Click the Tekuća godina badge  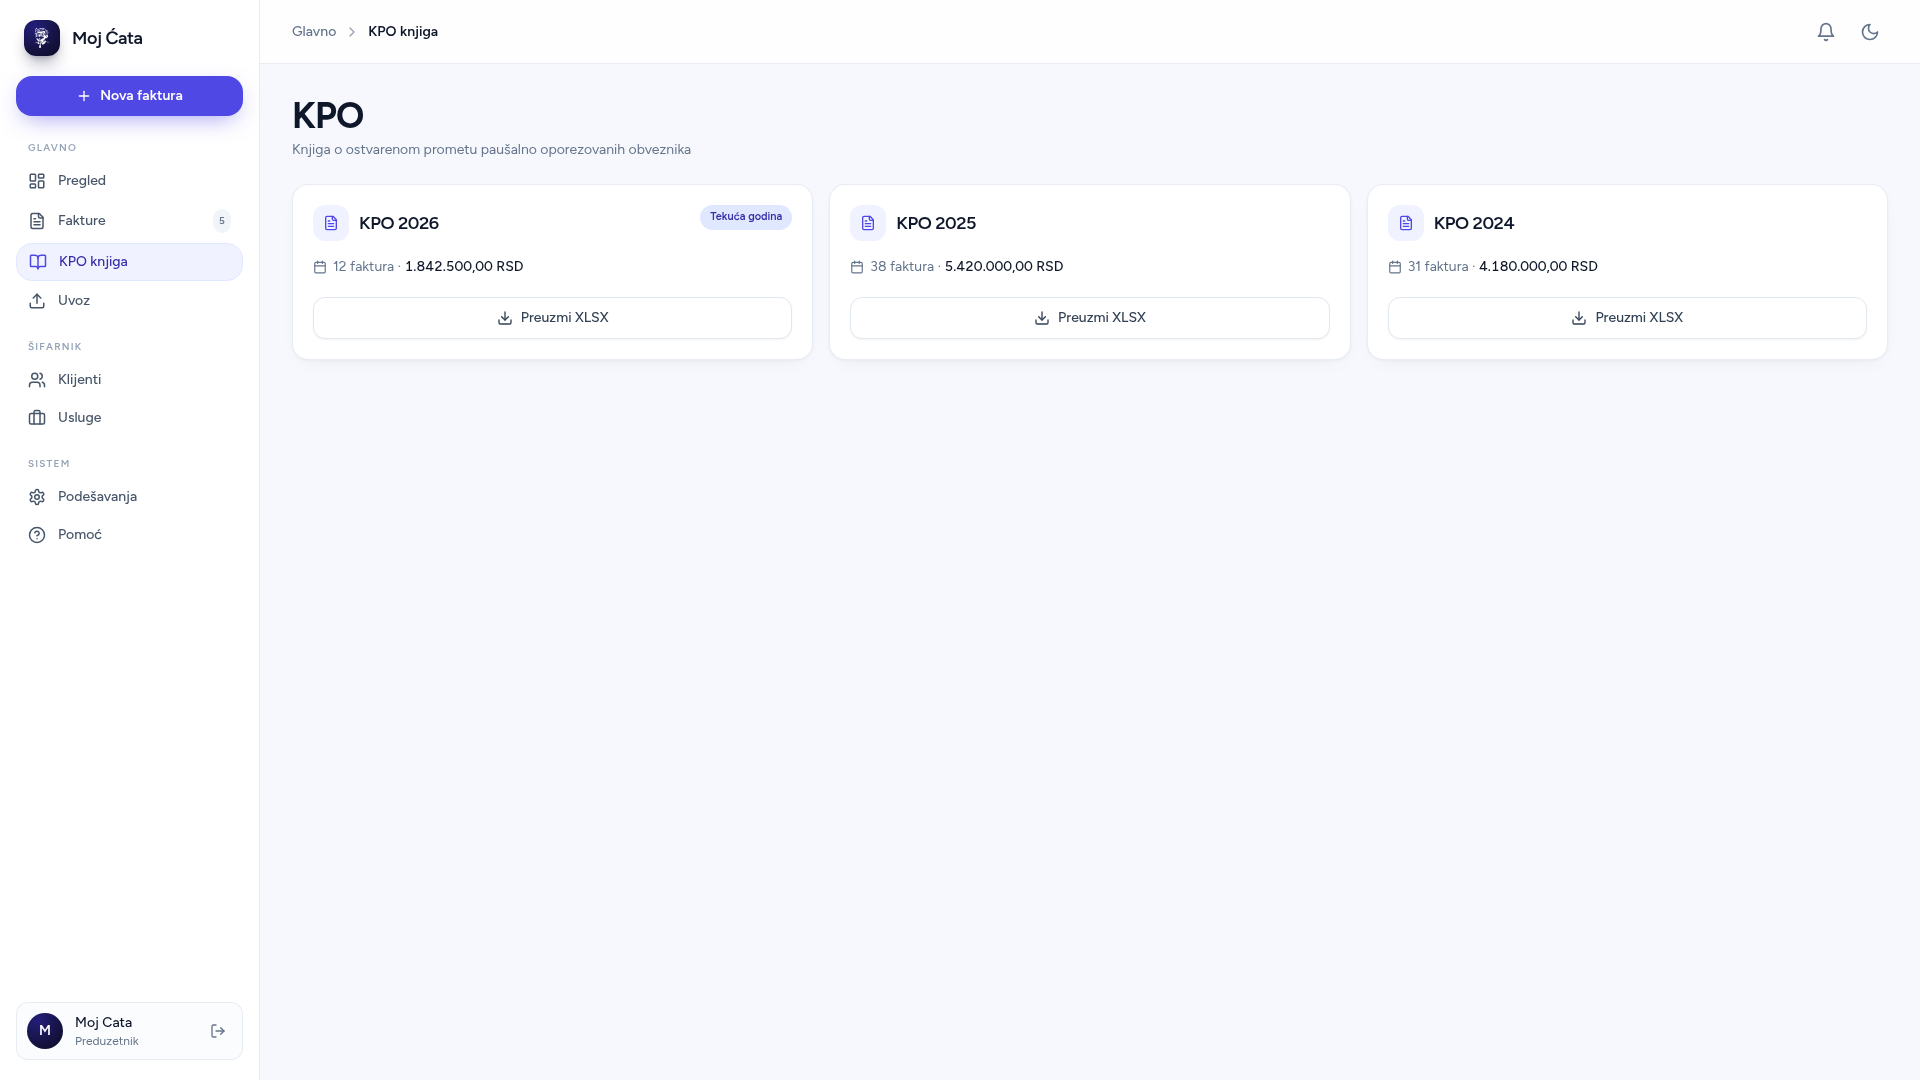(746, 217)
